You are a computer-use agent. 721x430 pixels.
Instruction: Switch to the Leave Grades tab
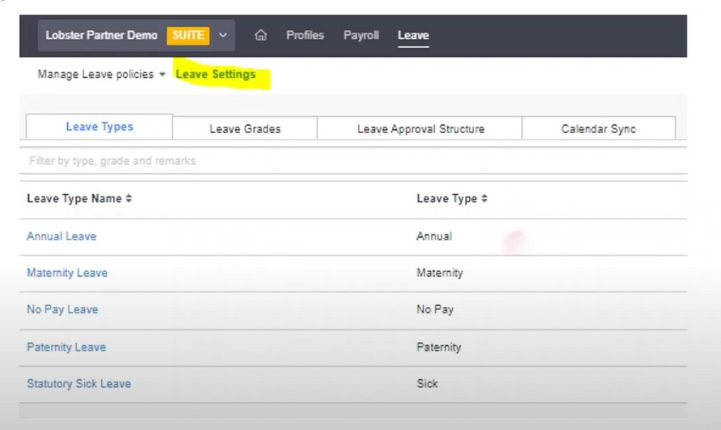[x=245, y=129]
